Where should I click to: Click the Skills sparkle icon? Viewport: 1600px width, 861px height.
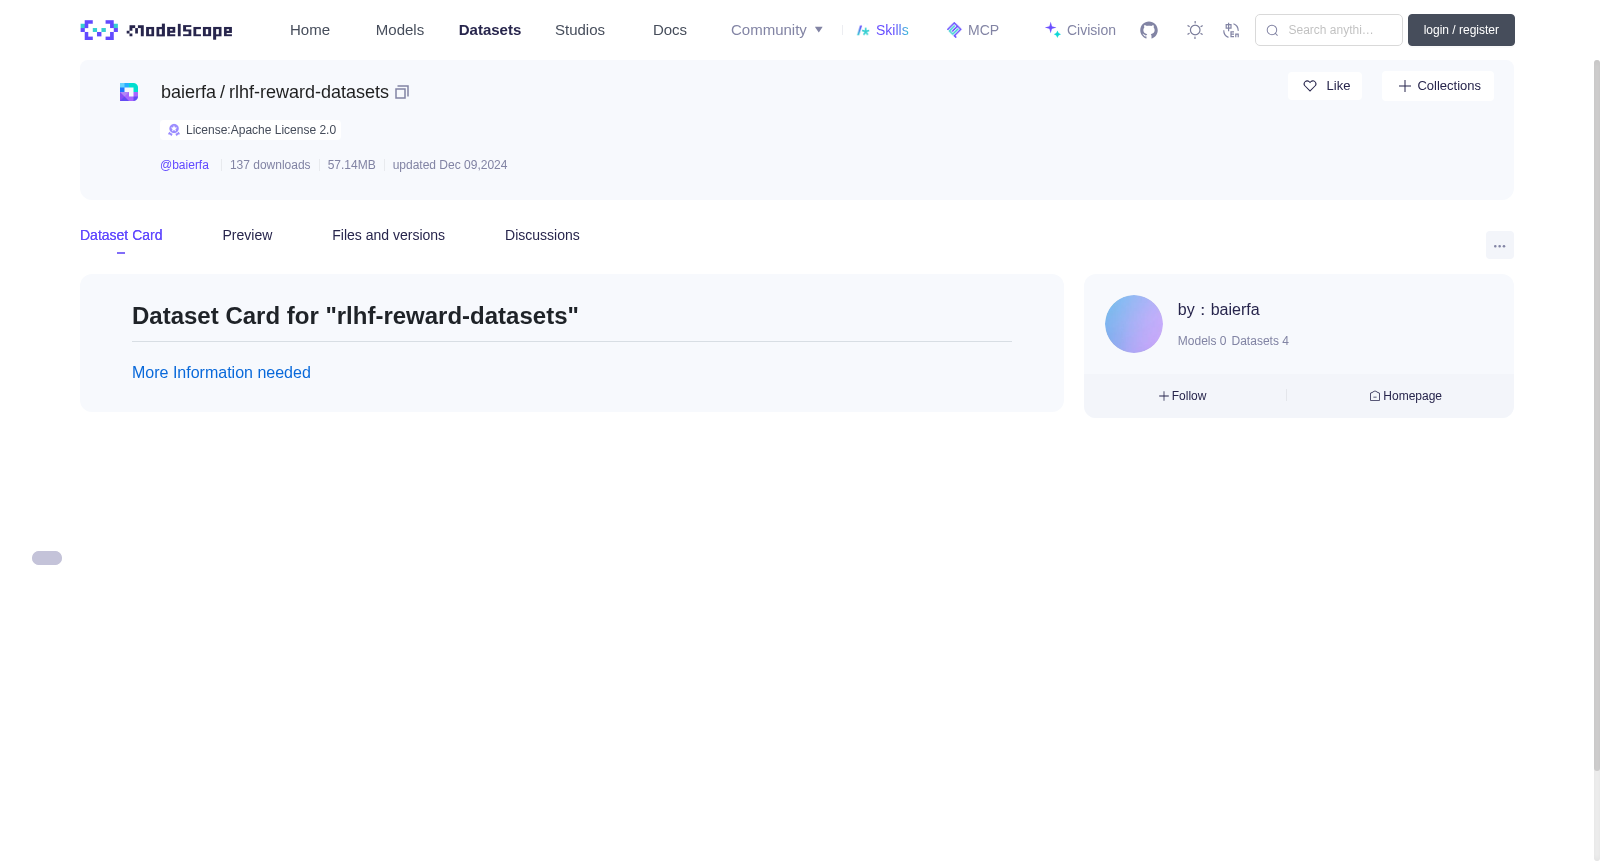[863, 30]
